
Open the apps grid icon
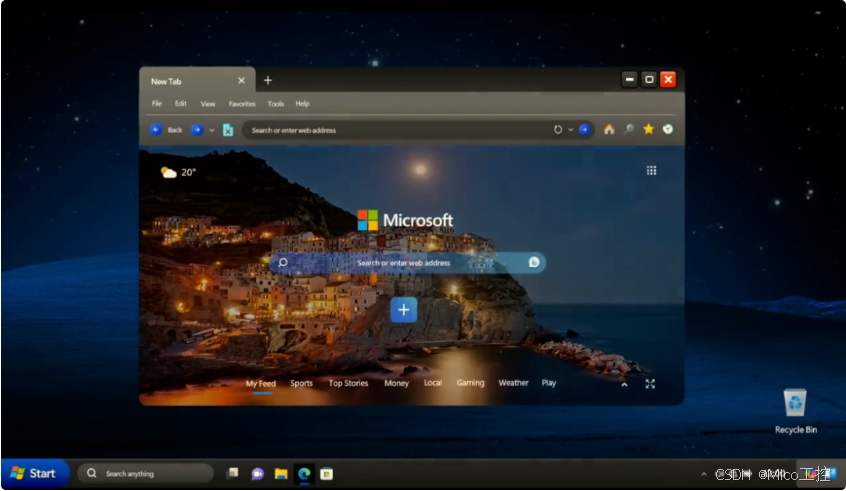(x=651, y=171)
